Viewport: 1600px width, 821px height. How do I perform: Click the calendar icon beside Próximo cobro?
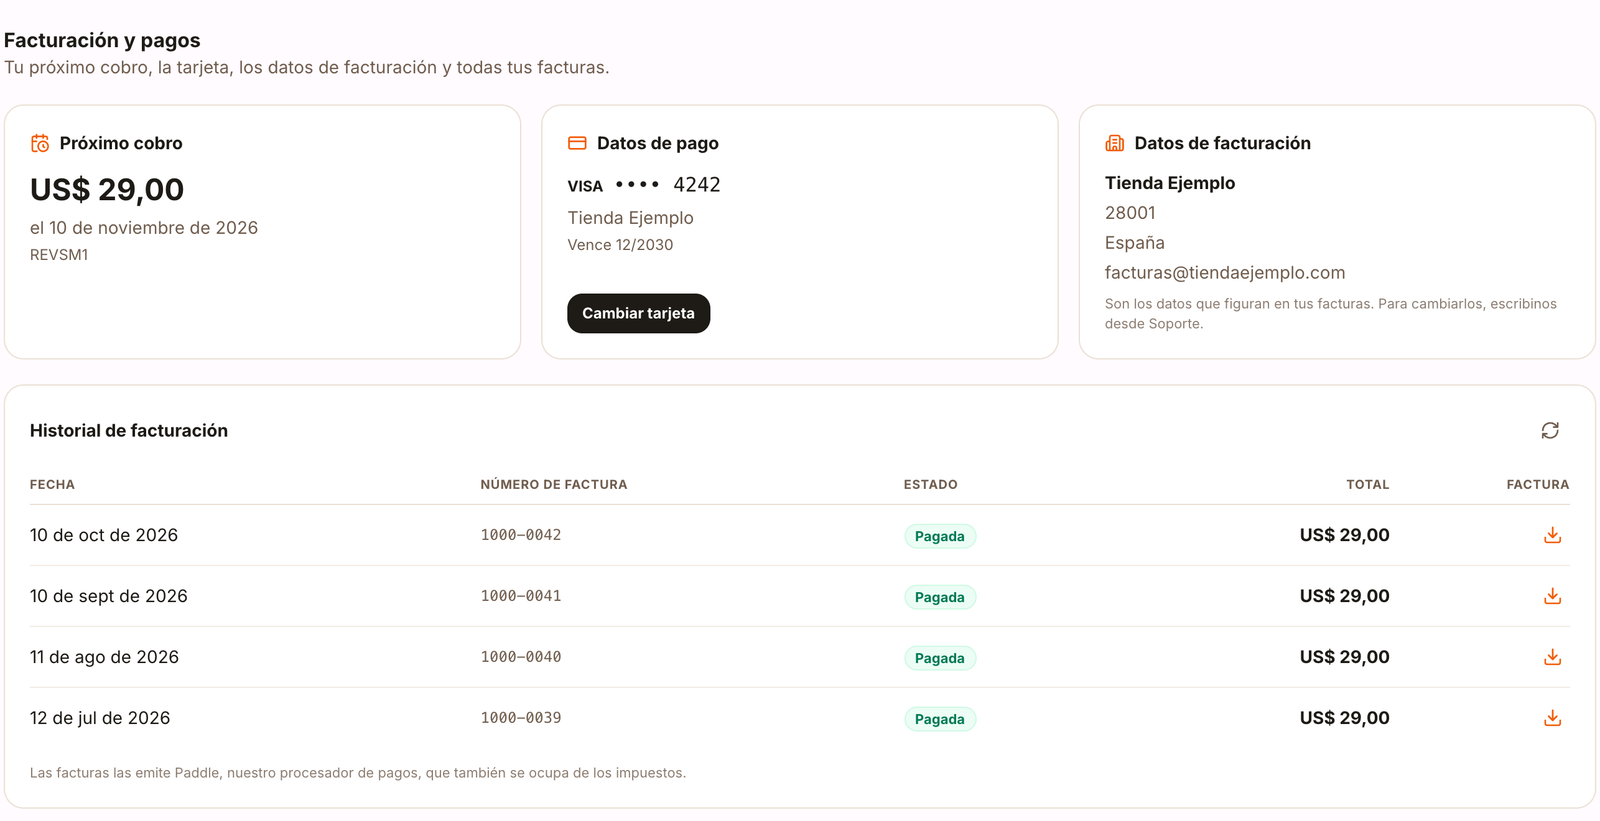pyautogui.click(x=40, y=143)
